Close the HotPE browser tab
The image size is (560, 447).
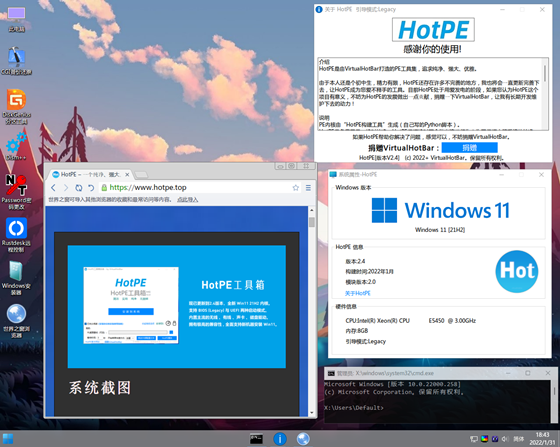[x=127, y=175]
